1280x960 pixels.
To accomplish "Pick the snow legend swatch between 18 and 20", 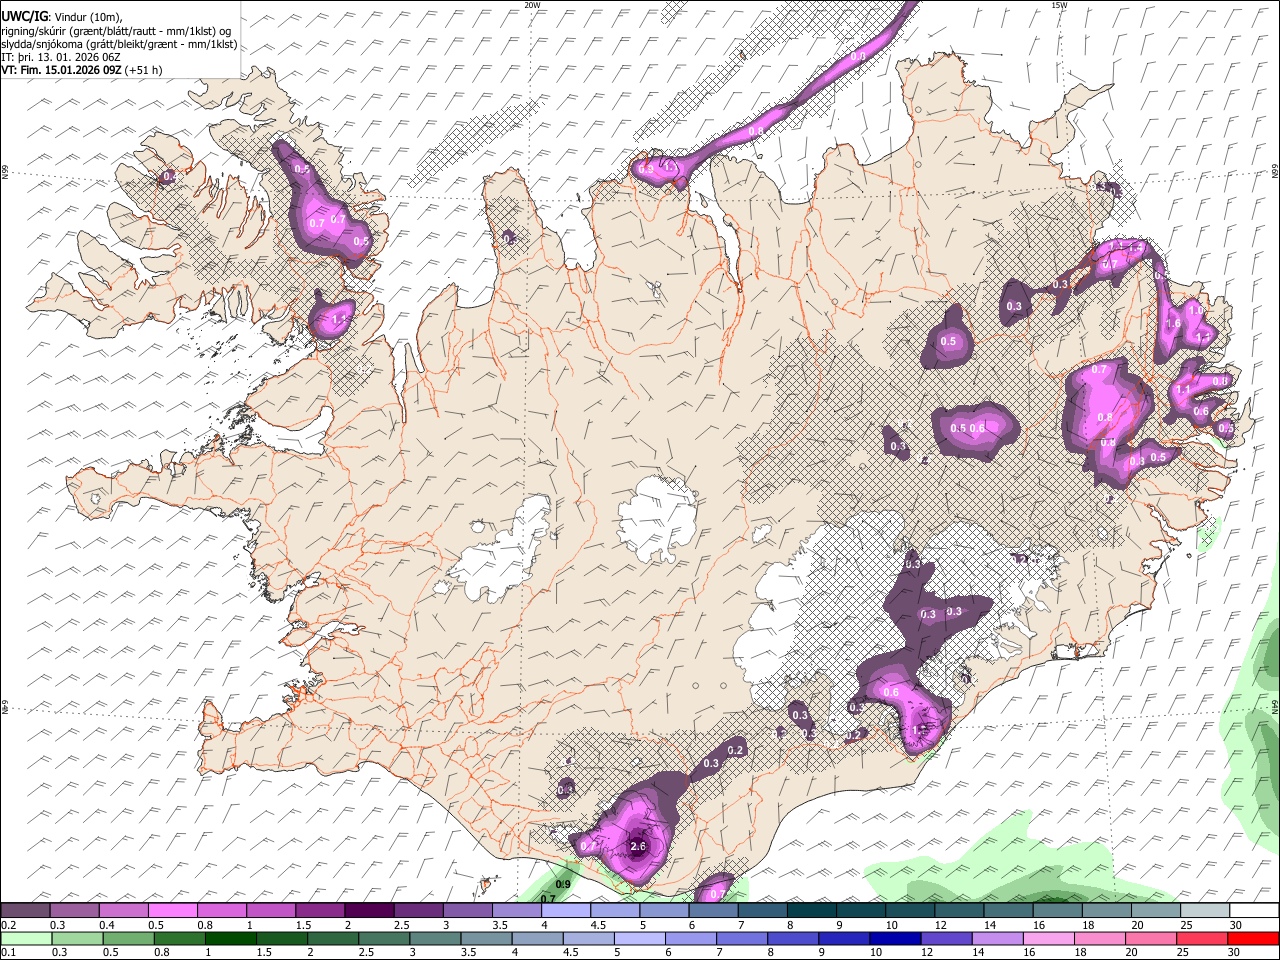I will 1107,910.
